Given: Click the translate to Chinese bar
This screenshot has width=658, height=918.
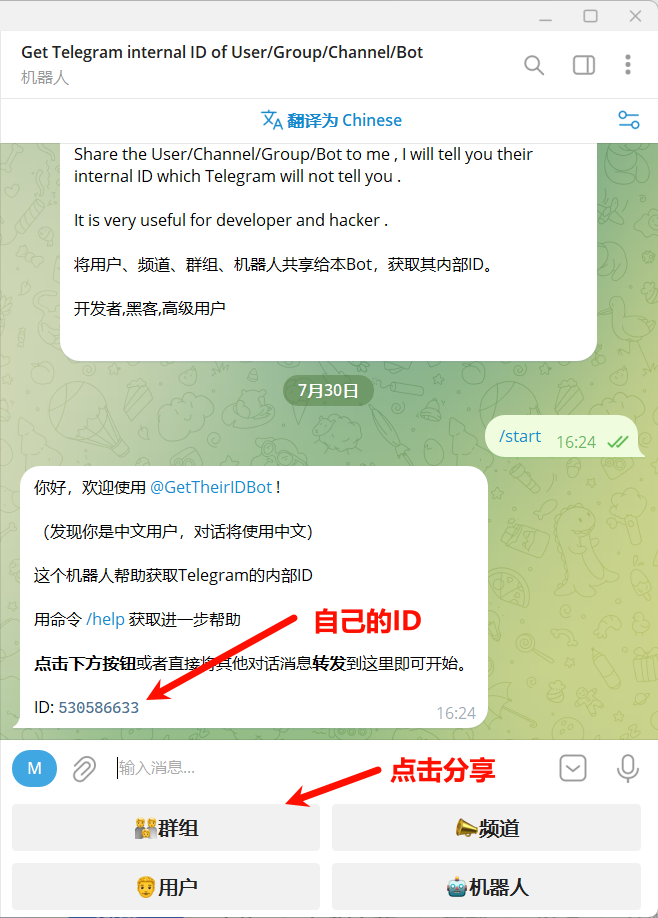Looking at the screenshot, I should [331, 121].
